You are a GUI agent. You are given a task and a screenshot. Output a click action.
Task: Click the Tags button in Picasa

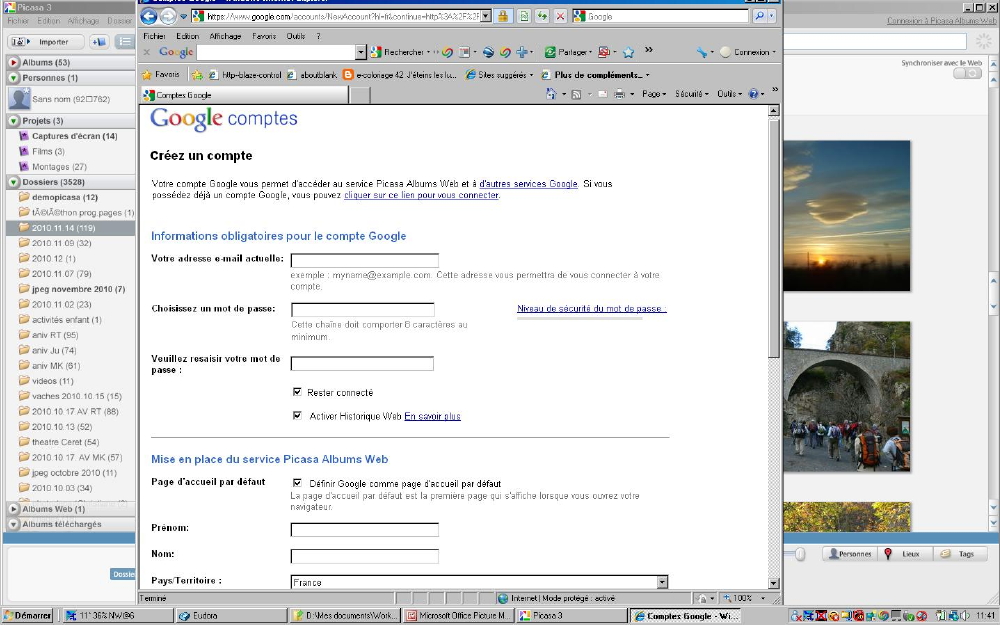960,554
